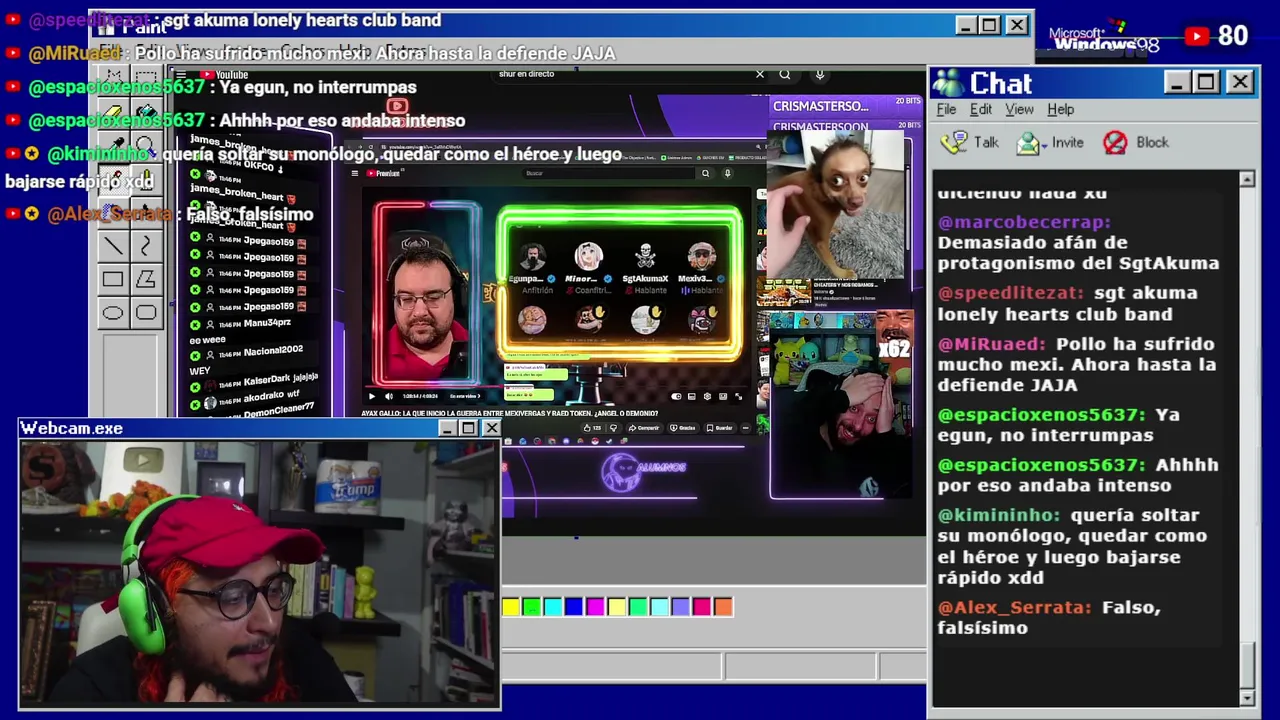Click the voice search microphone in YouTube
Viewport: 1280px width, 720px height.
[820, 74]
